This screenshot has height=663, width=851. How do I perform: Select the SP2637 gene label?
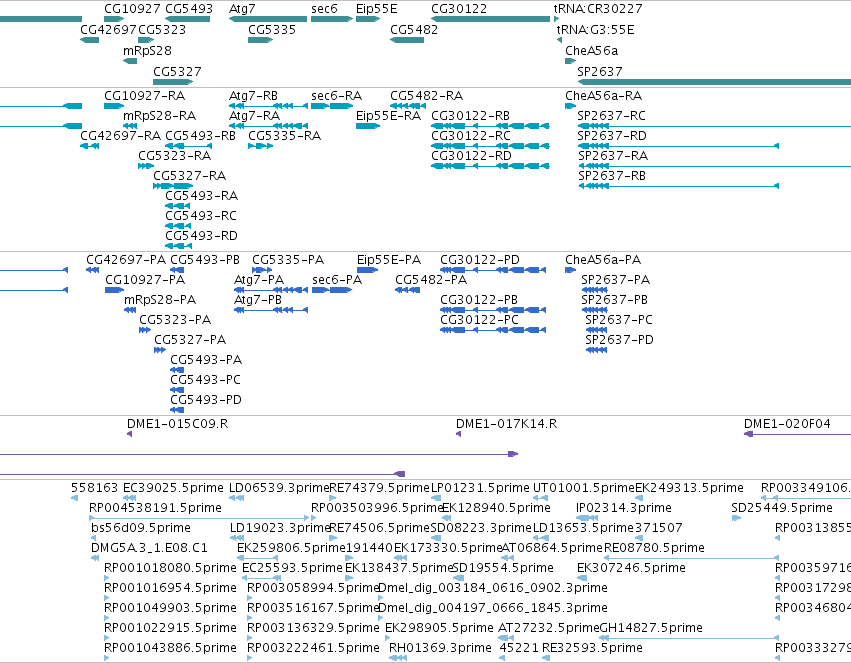600,72
